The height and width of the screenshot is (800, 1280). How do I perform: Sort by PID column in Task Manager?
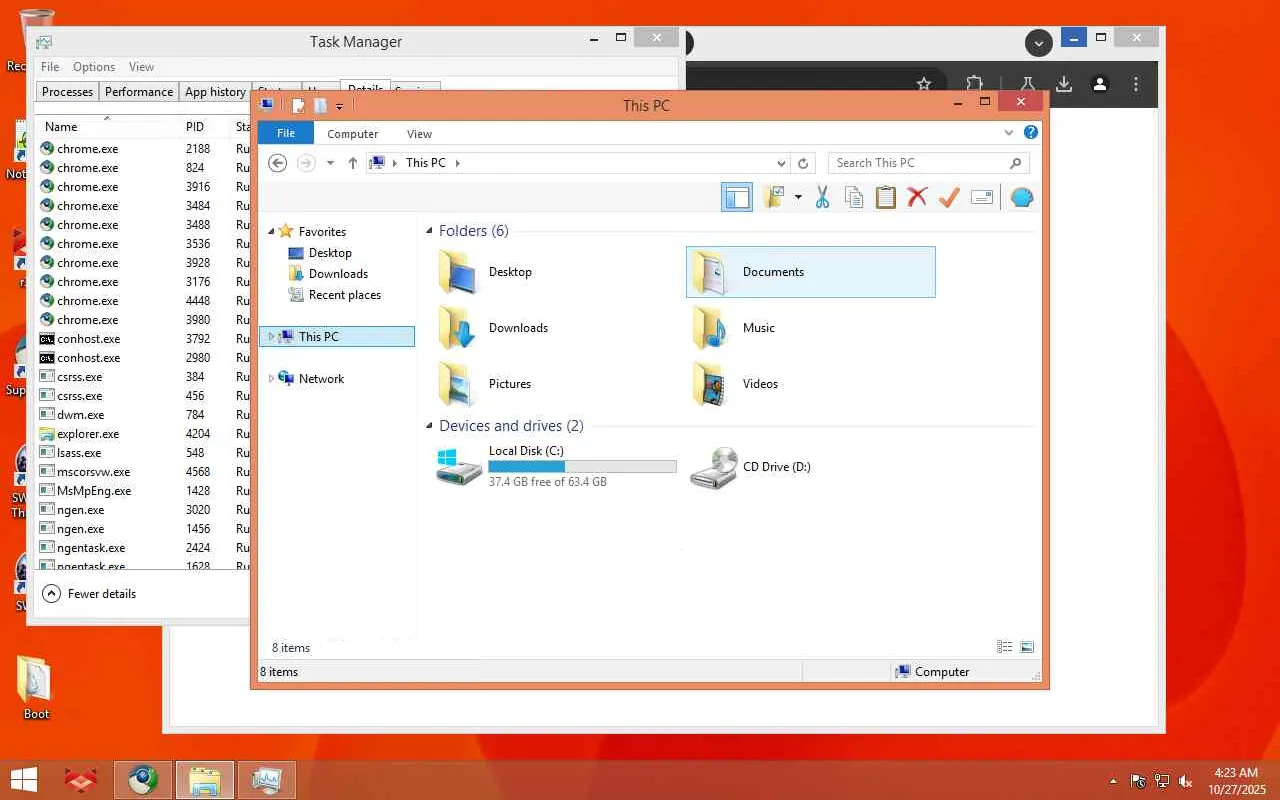[194, 127]
